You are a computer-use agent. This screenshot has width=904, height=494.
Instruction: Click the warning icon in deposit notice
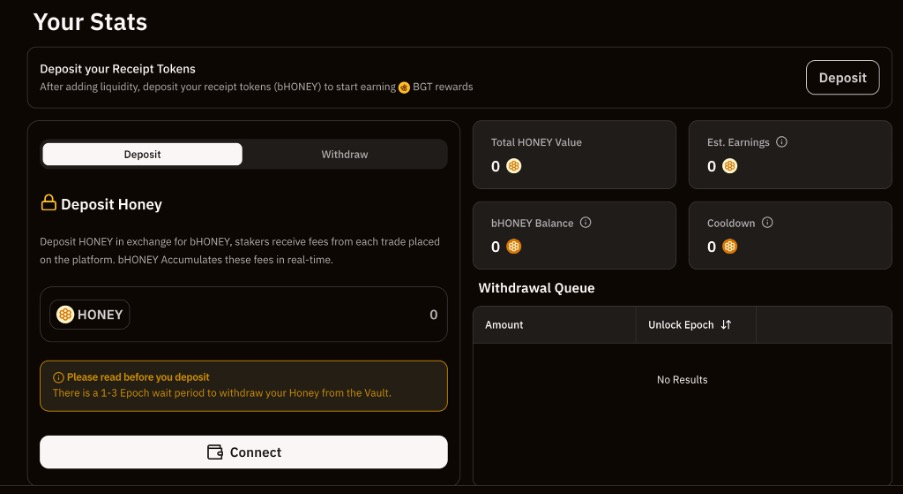[58, 377]
